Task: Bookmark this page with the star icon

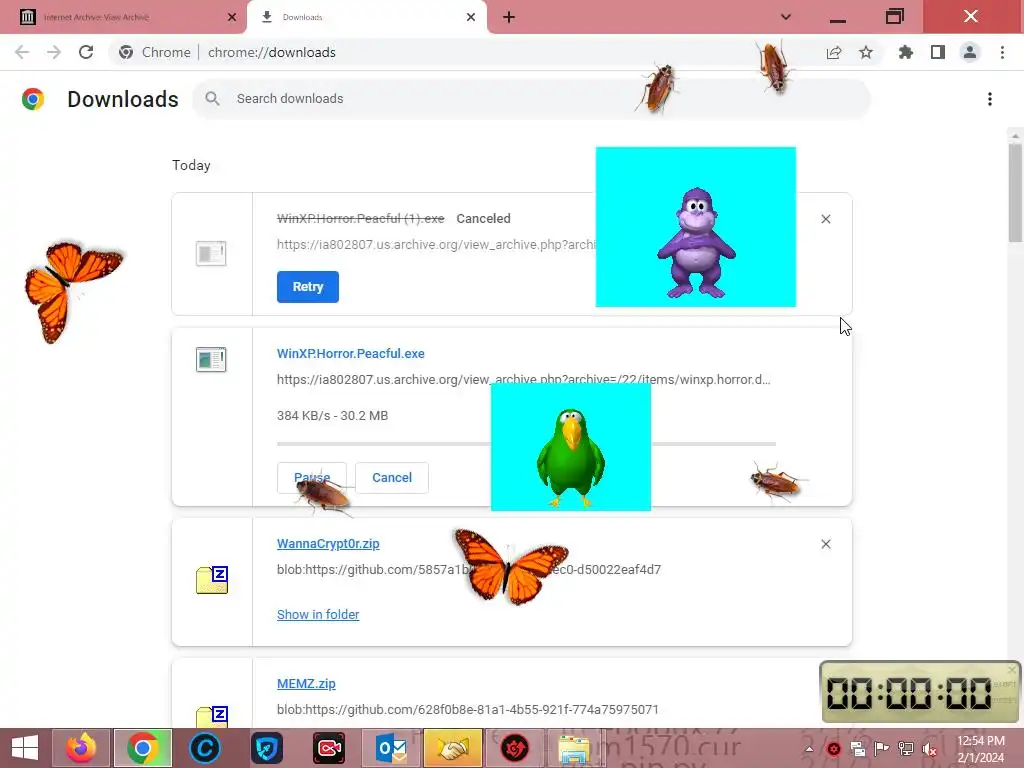Action: [866, 52]
